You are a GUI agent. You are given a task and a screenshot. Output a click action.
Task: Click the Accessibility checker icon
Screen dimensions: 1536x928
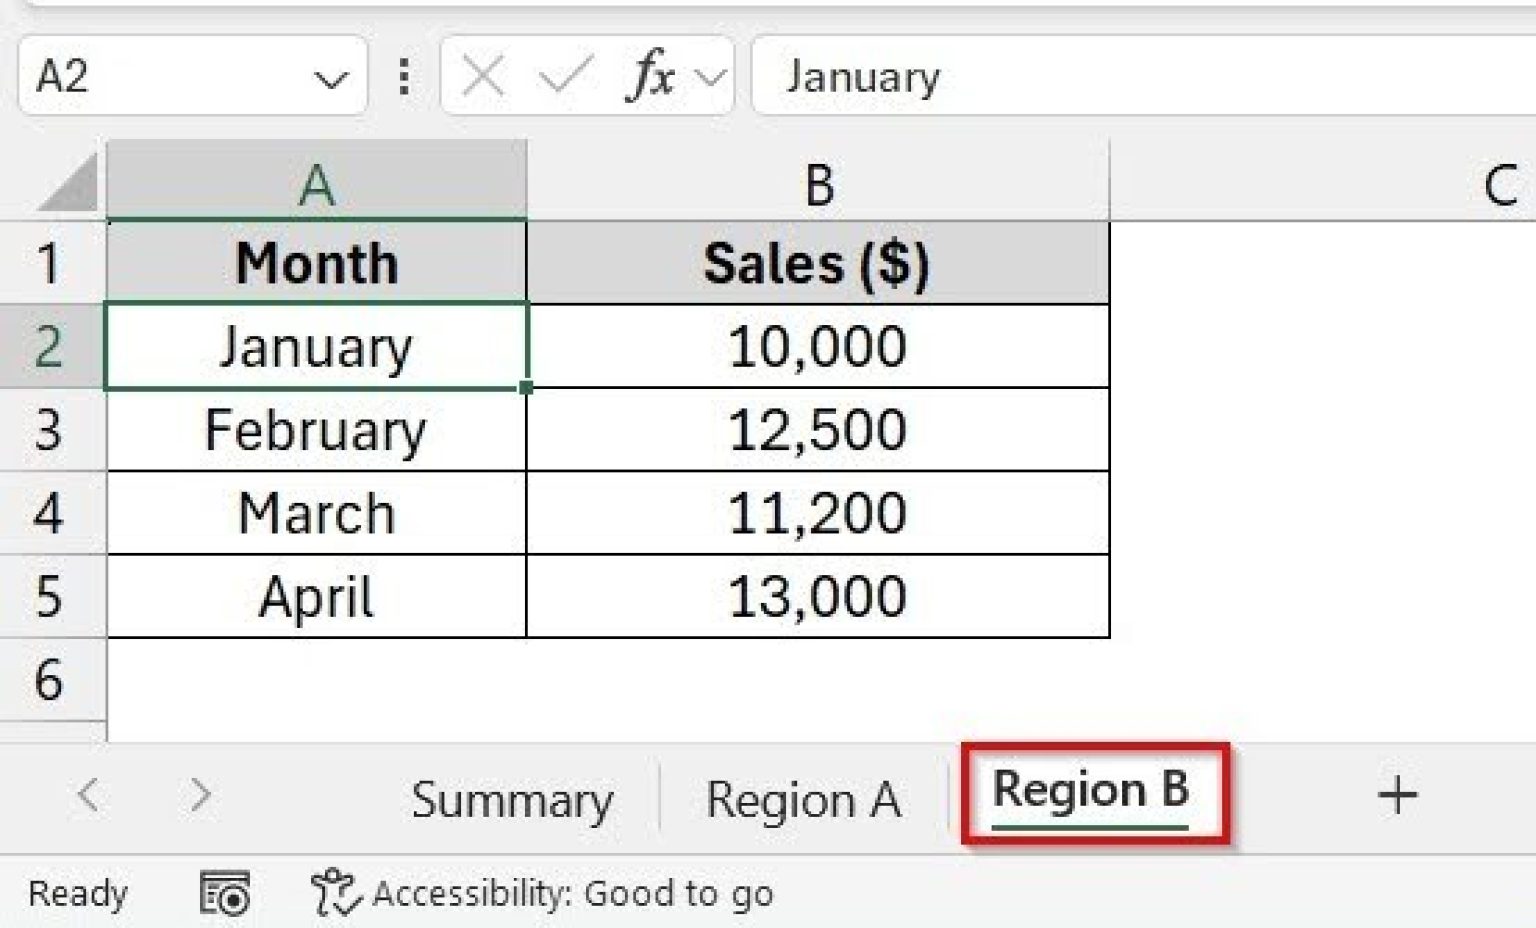pos(335,890)
